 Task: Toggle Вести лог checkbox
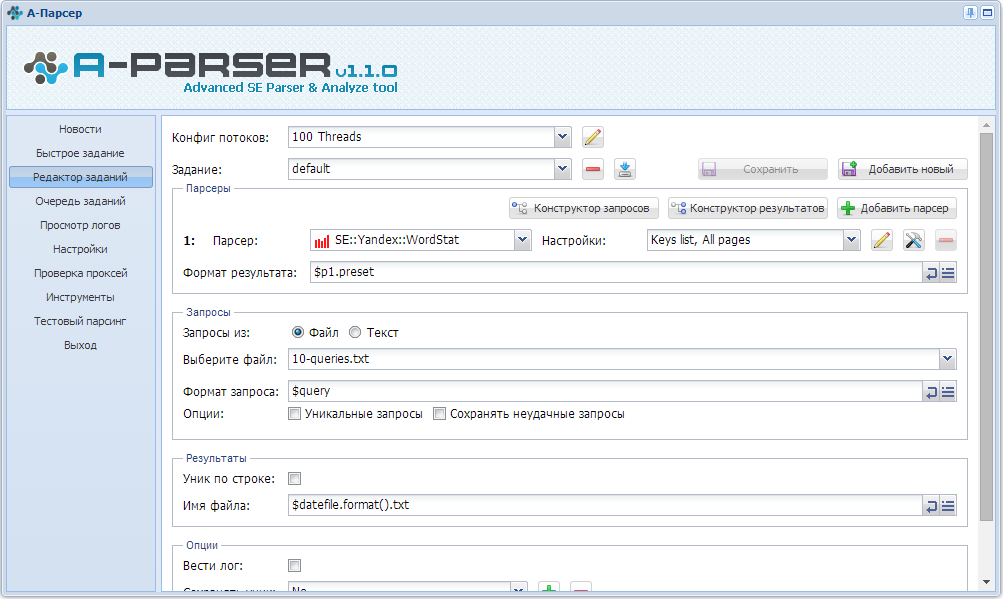(294, 565)
